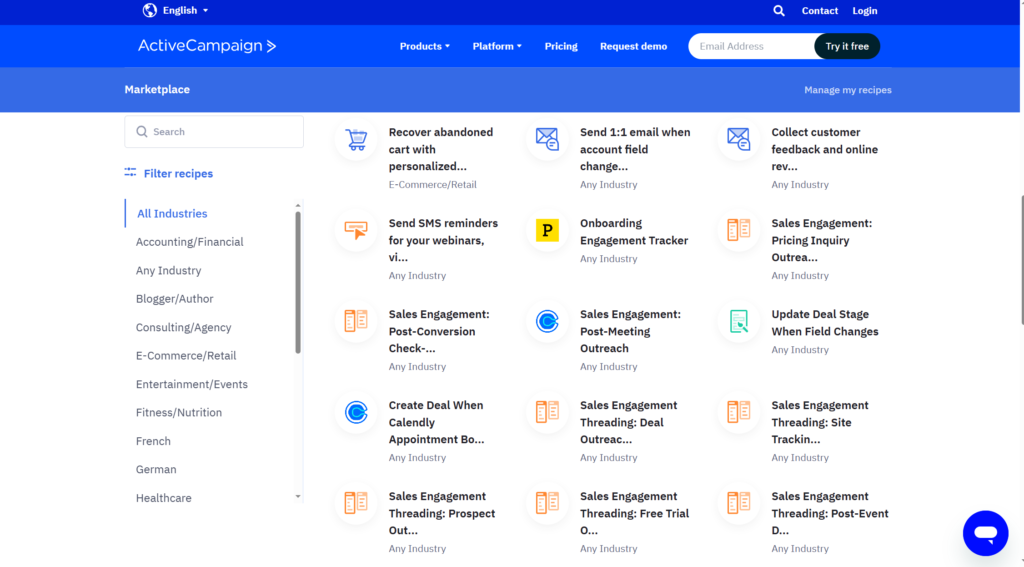Open Manage my recipes
Viewport: 1024px width, 567px height.
(x=848, y=90)
